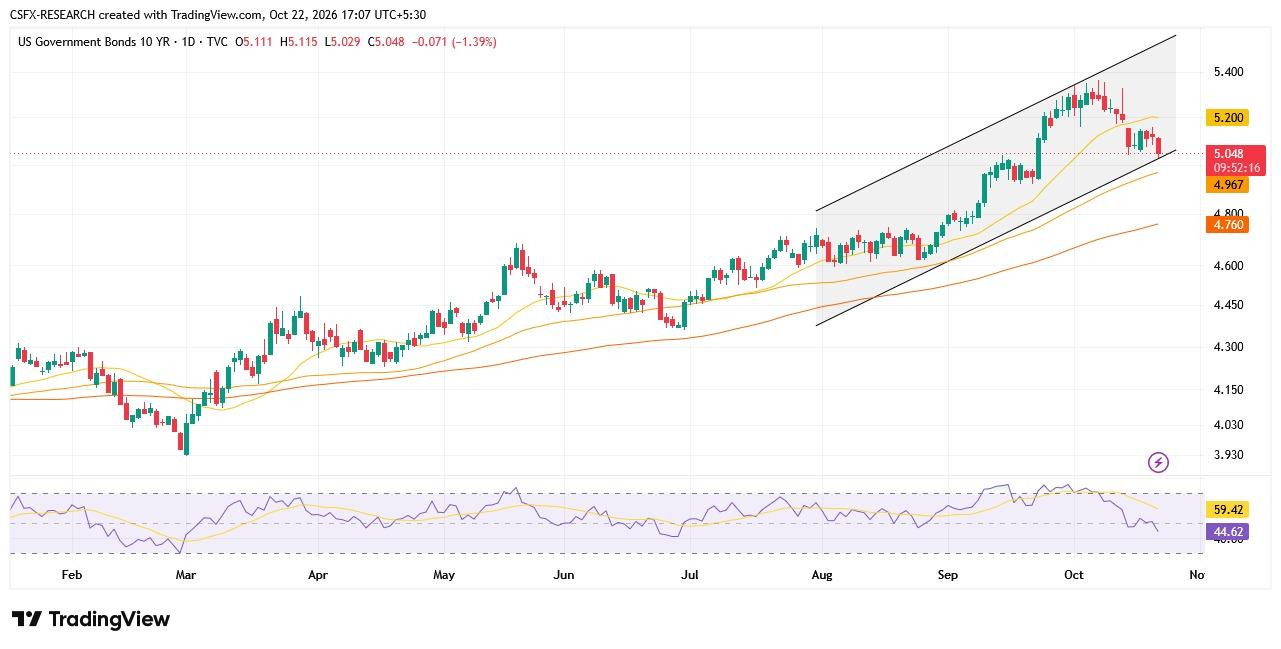Click the Sep label on time axis
The width and height of the screenshot is (1281, 649).
click(948, 575)
